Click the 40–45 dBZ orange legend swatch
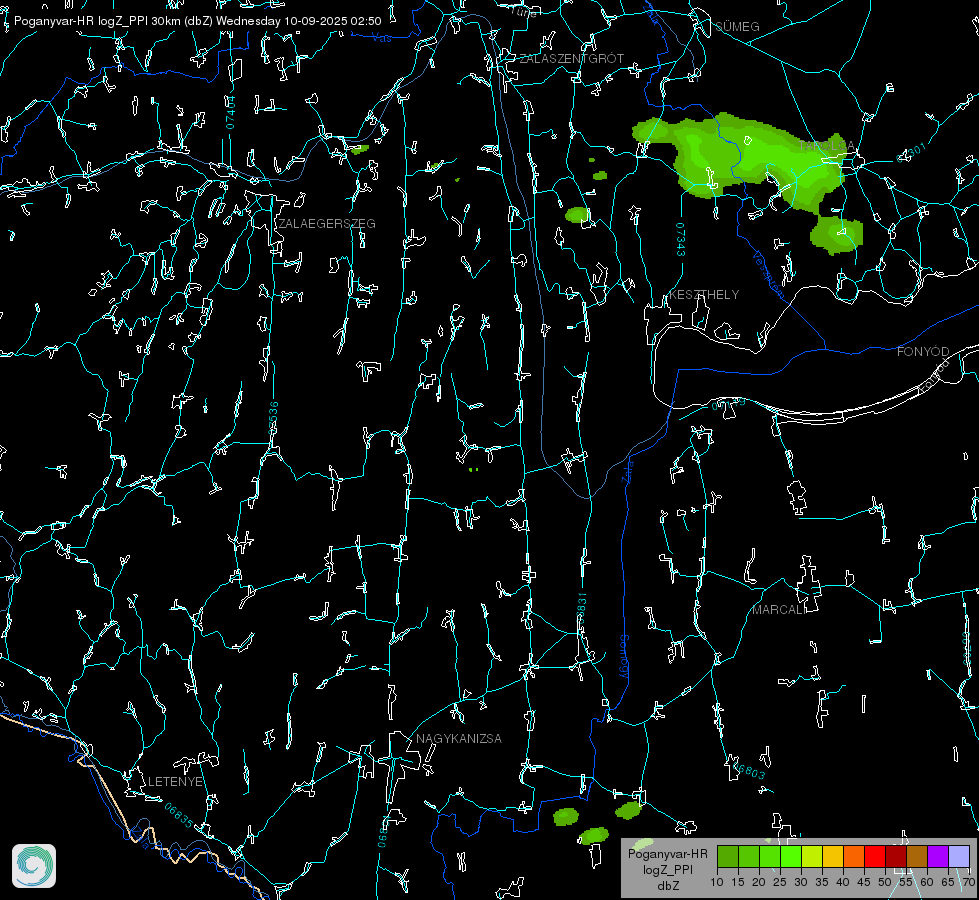 [854, 856]
